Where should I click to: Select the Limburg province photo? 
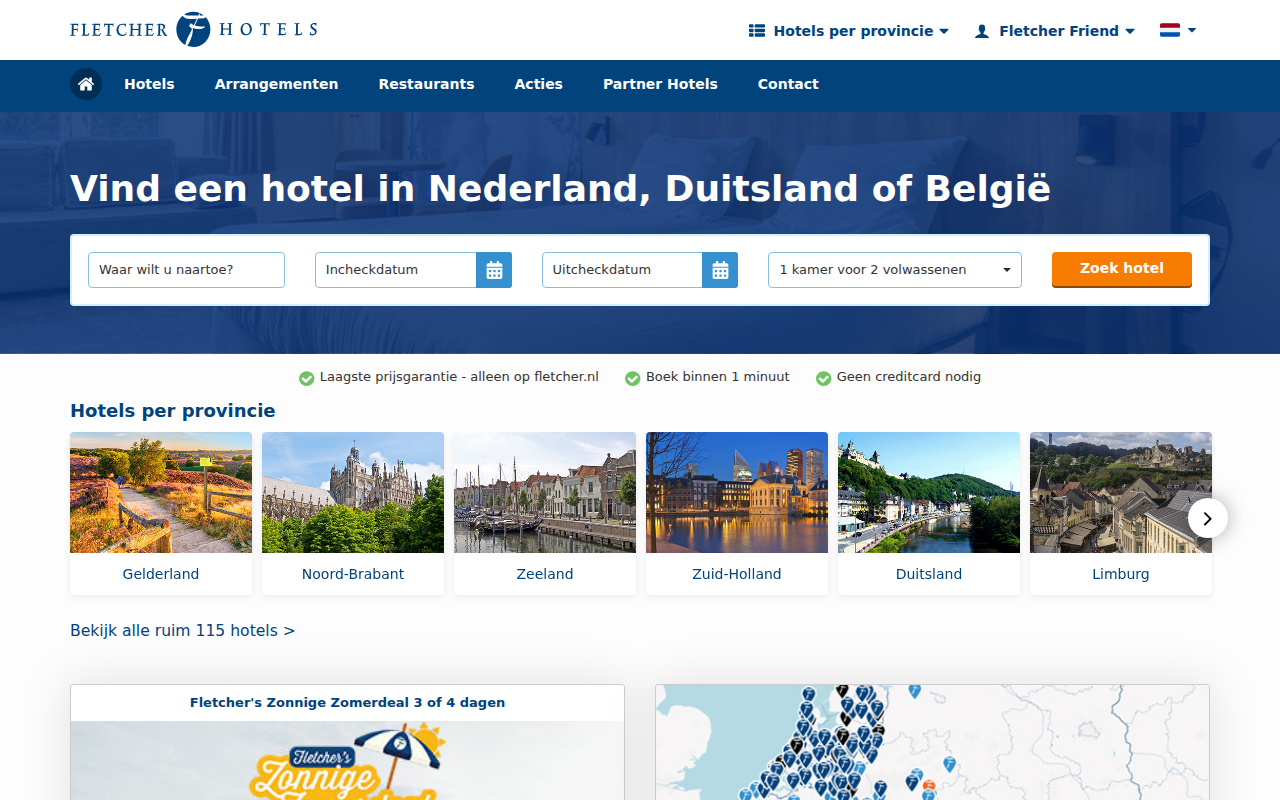coord(1121,492)
